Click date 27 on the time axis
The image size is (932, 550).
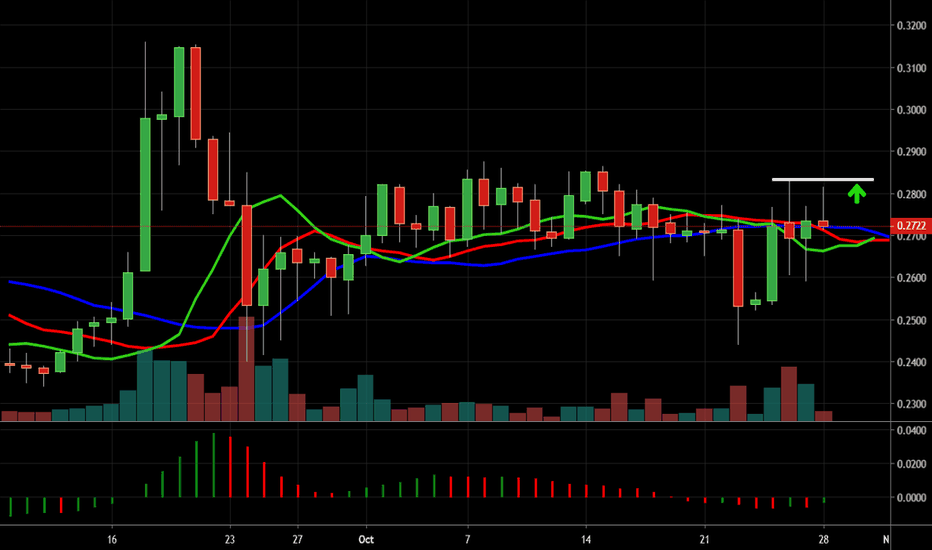298,540
